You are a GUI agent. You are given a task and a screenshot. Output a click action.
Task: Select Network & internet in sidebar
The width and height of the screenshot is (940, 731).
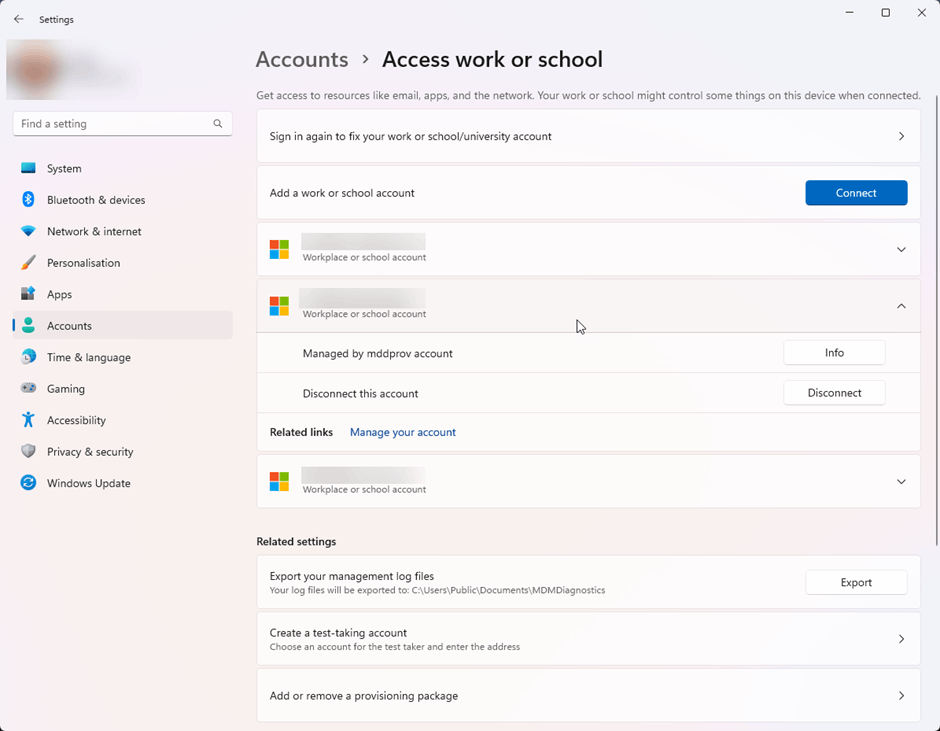point(122,231)
